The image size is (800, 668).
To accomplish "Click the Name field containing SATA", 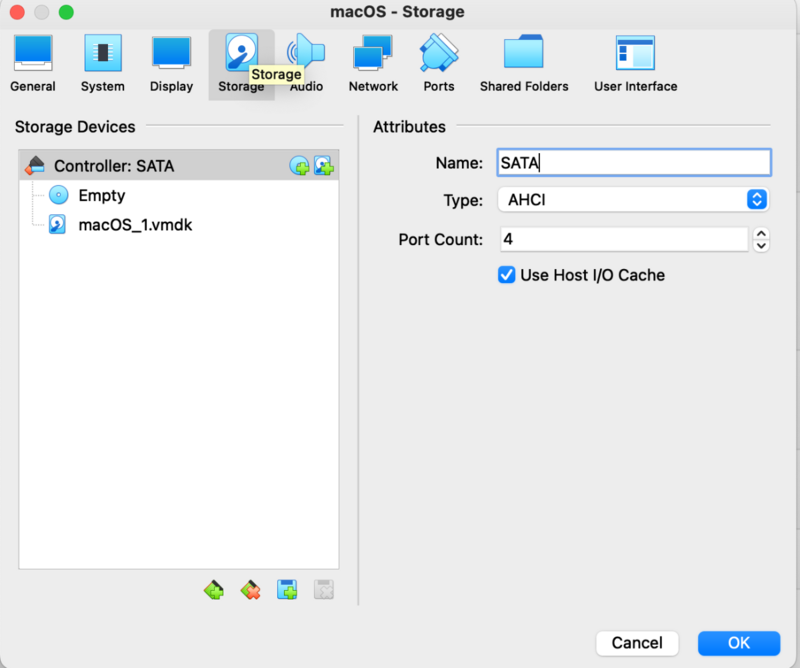I will [x=634, y=163].
